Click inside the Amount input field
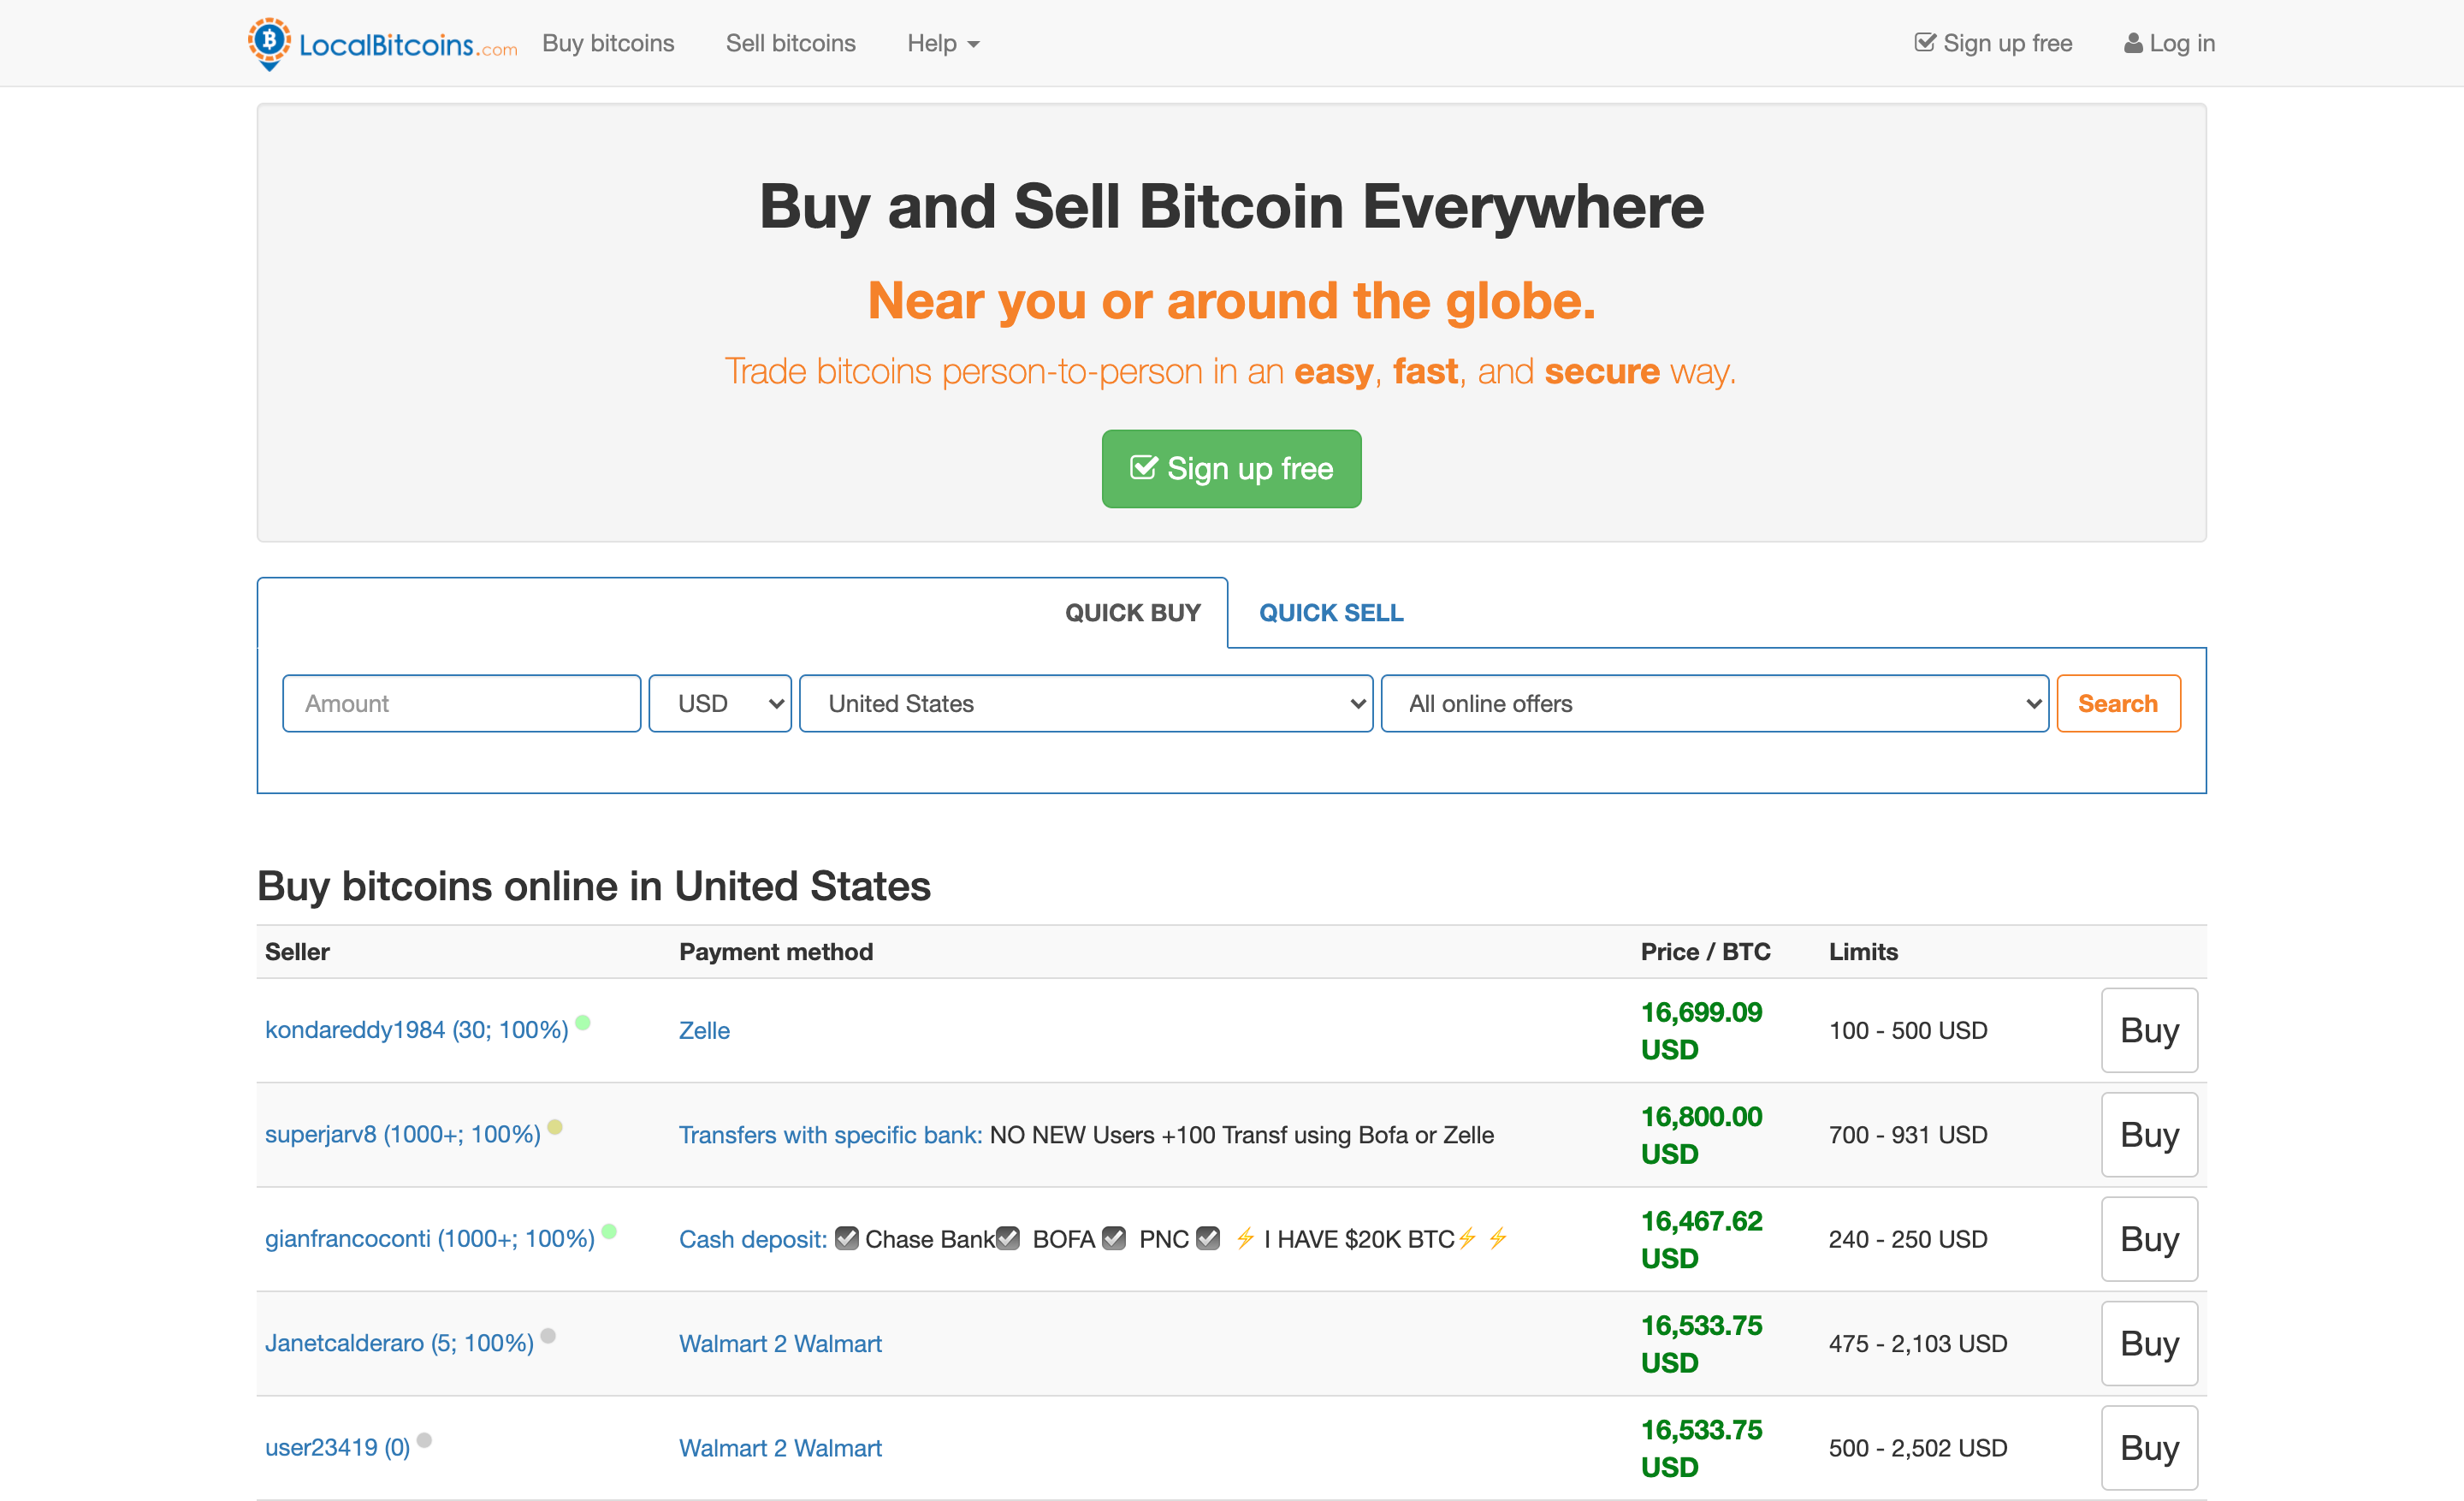The image size is (2464, 1501). tap(461, 703)
